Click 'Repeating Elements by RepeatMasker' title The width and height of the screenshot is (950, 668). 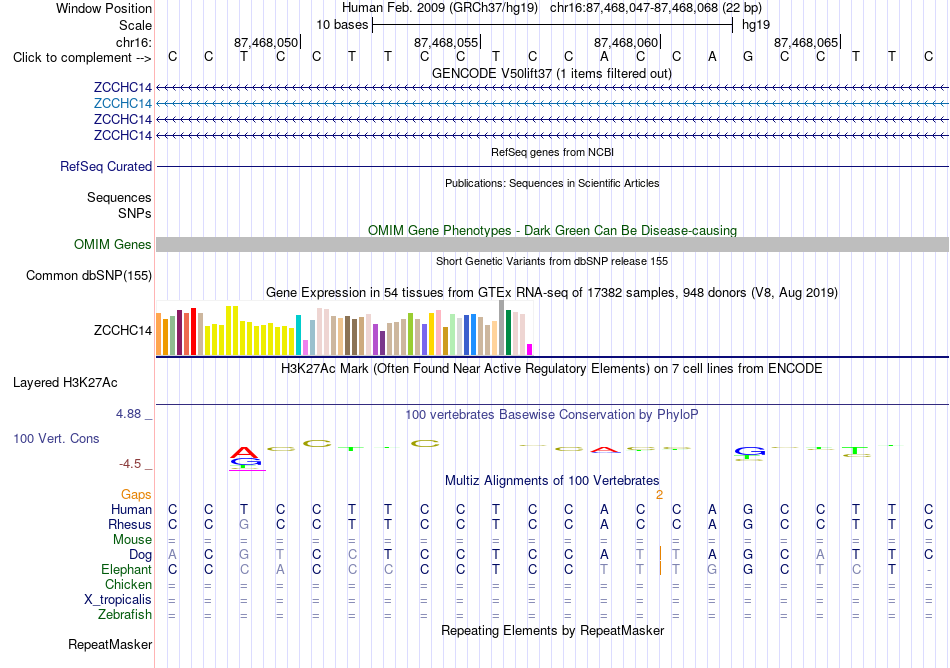coord(552,631)
